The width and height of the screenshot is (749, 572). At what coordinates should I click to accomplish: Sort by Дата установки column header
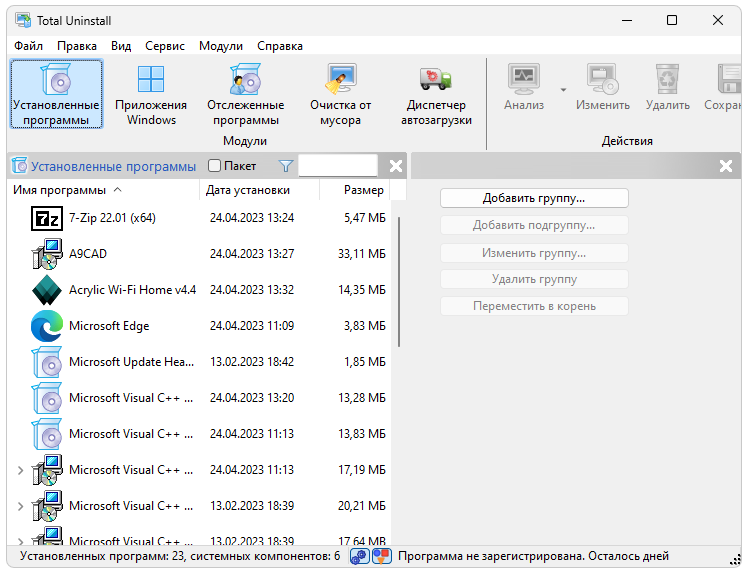(259, 190)
